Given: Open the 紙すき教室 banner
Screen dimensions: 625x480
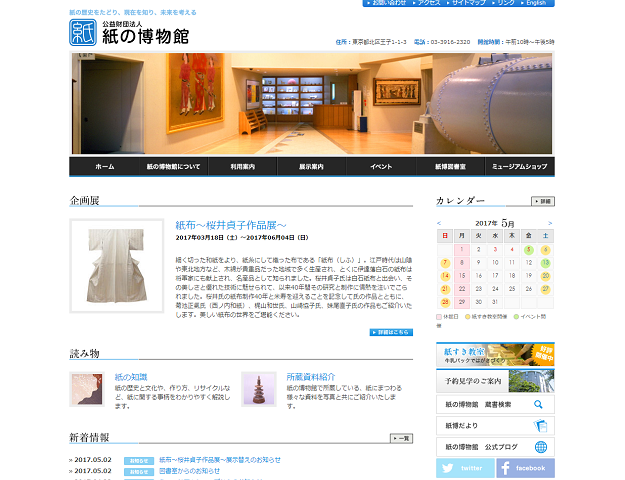Looking at the screenshot, I should [x=495, y=354].
